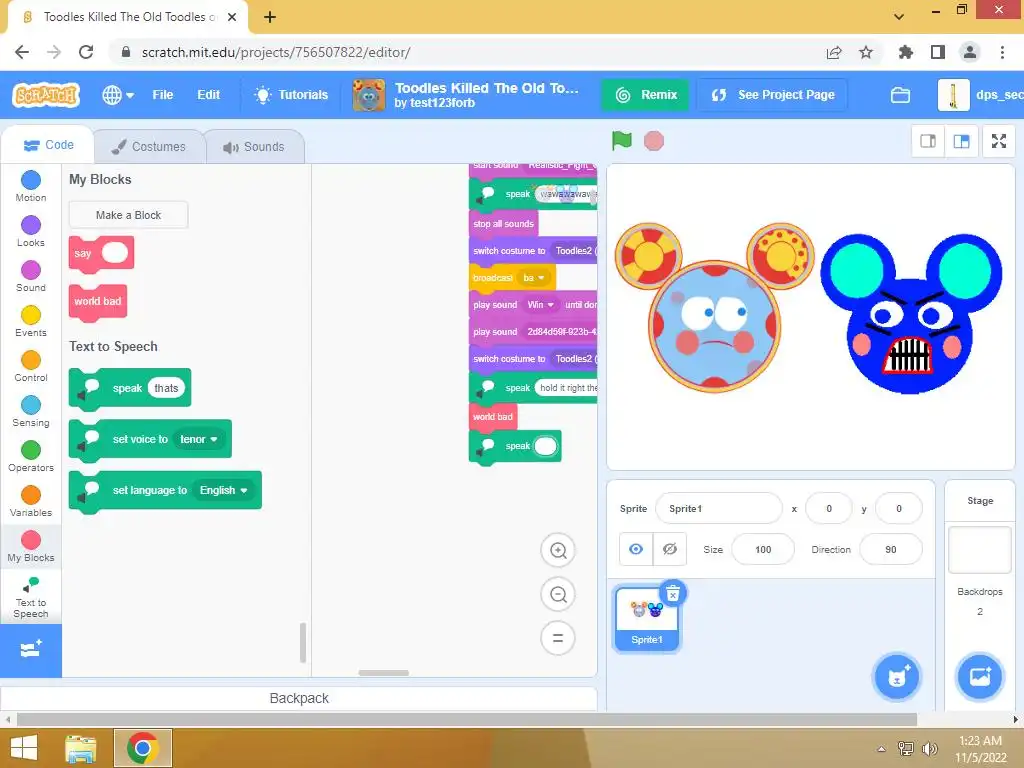
Task: Open the tenor voice dropdown
Action: 199,440
